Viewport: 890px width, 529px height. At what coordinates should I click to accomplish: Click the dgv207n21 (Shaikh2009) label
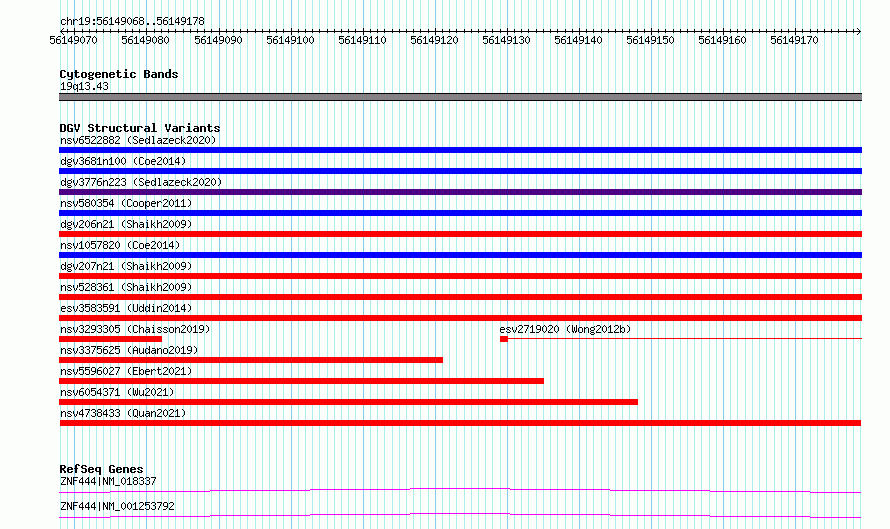click(126, 266)
